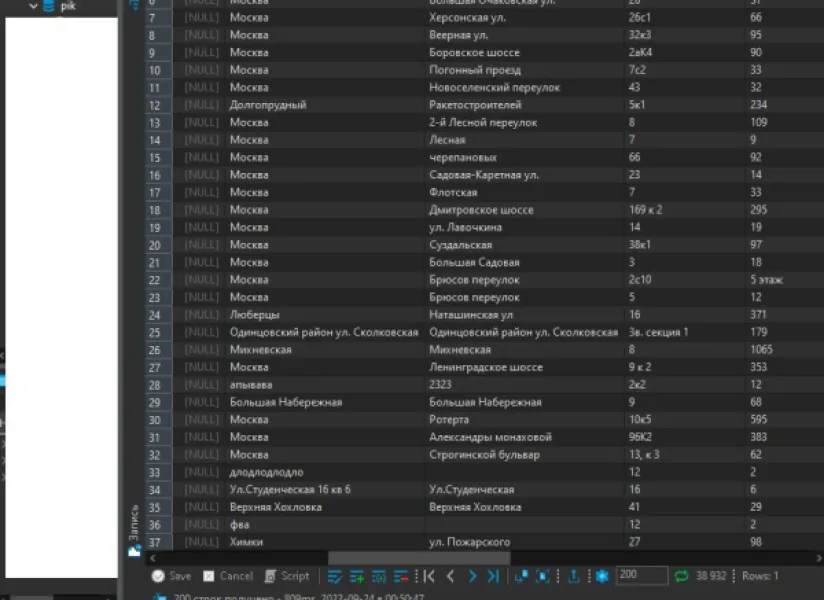Save the pending changes
This screenshot has height=600, width=824.
(172, 576)
